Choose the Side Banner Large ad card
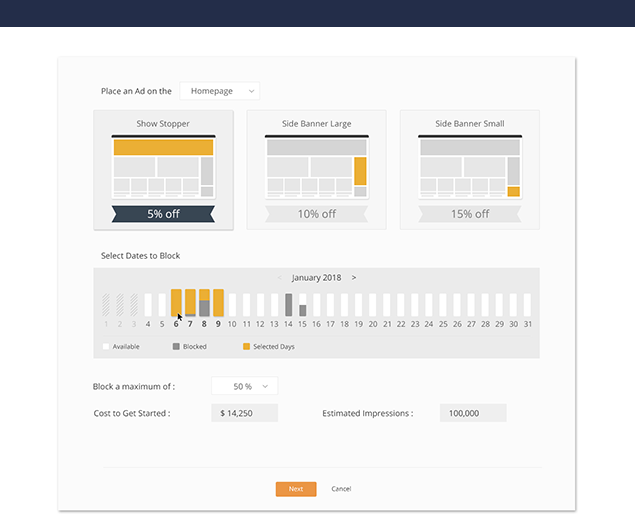The height and width of the screenshot is (532, 635). point(317,170)
